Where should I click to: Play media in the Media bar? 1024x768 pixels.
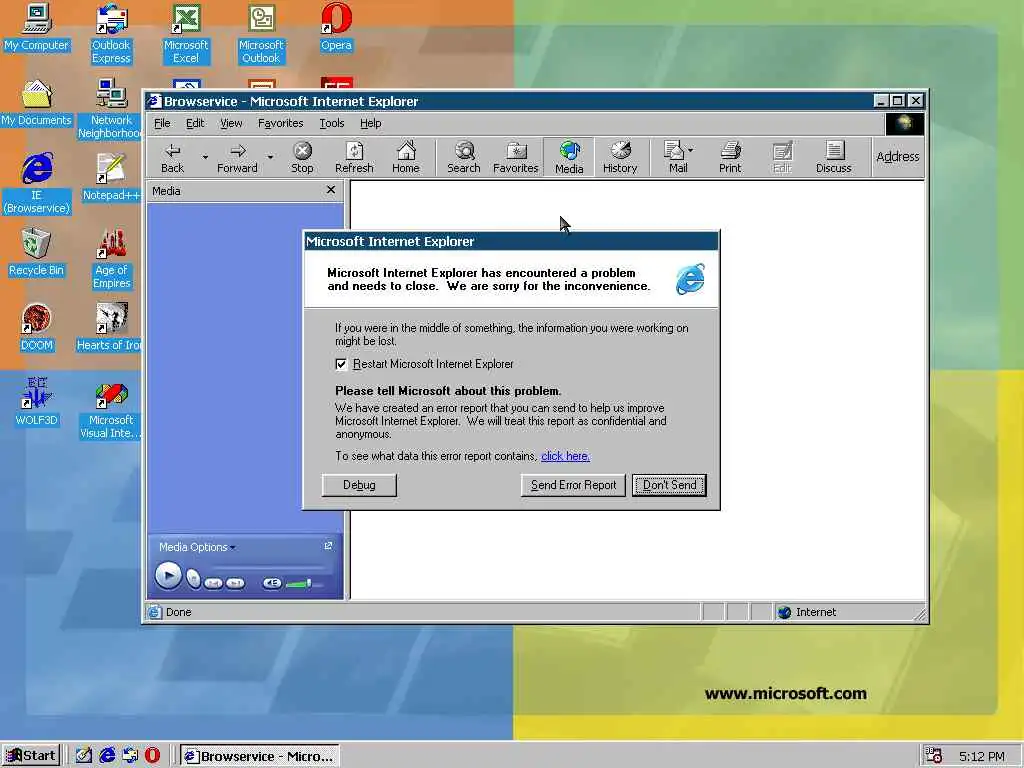(x=168, y=576)
